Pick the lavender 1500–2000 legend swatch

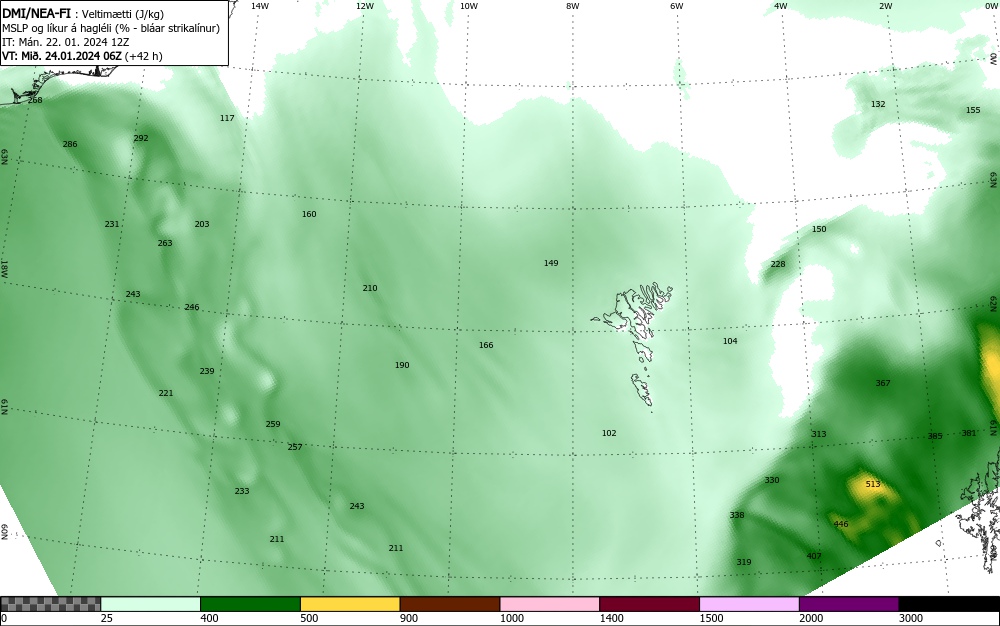pos(749,604)
